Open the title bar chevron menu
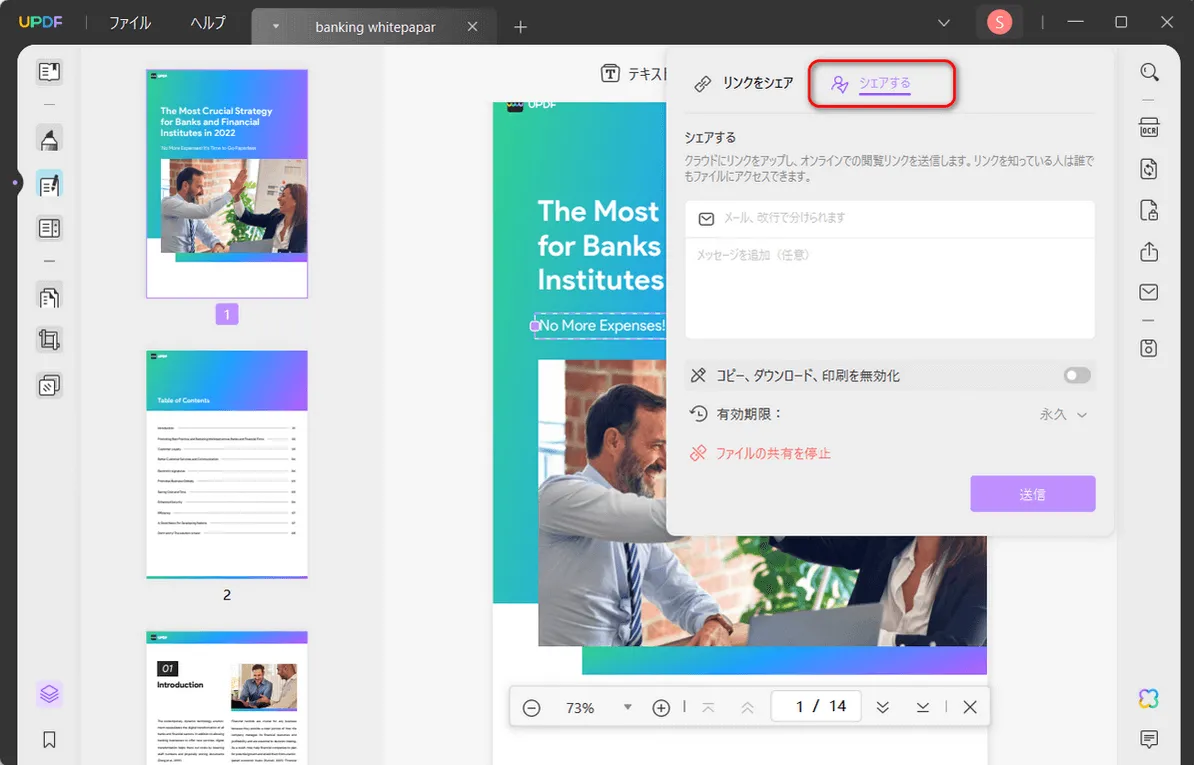Image resolution: width=1194 pixels, height=765 pixels. coord(943,23)
